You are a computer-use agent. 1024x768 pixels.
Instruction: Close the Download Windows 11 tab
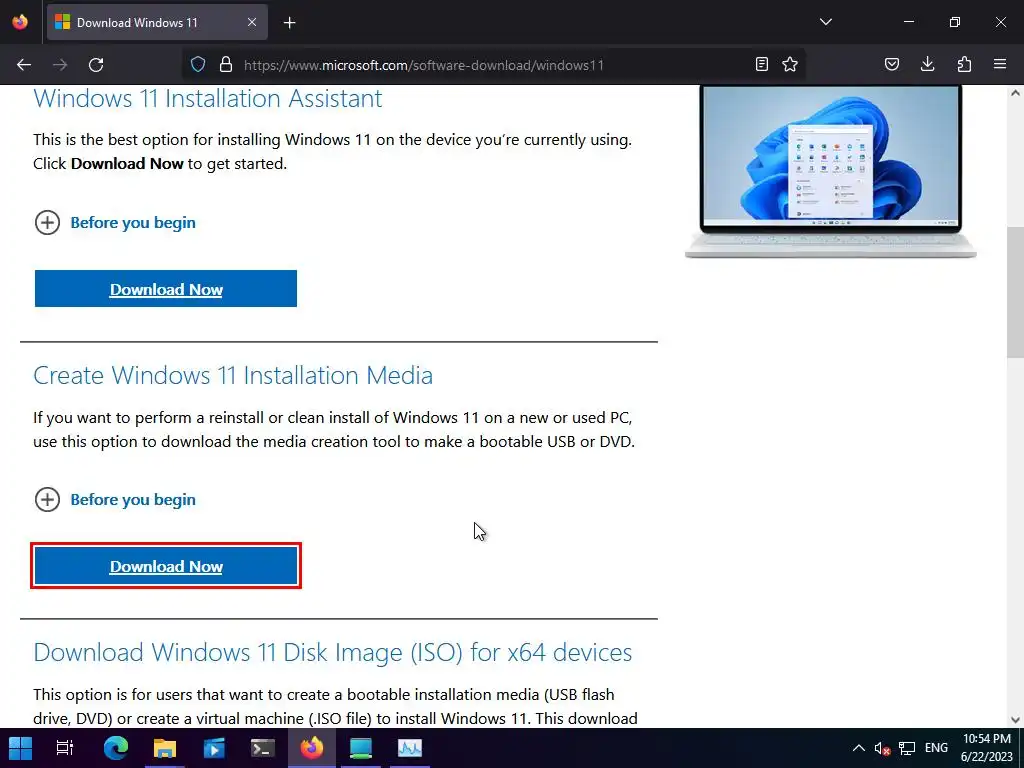[252, 23]
